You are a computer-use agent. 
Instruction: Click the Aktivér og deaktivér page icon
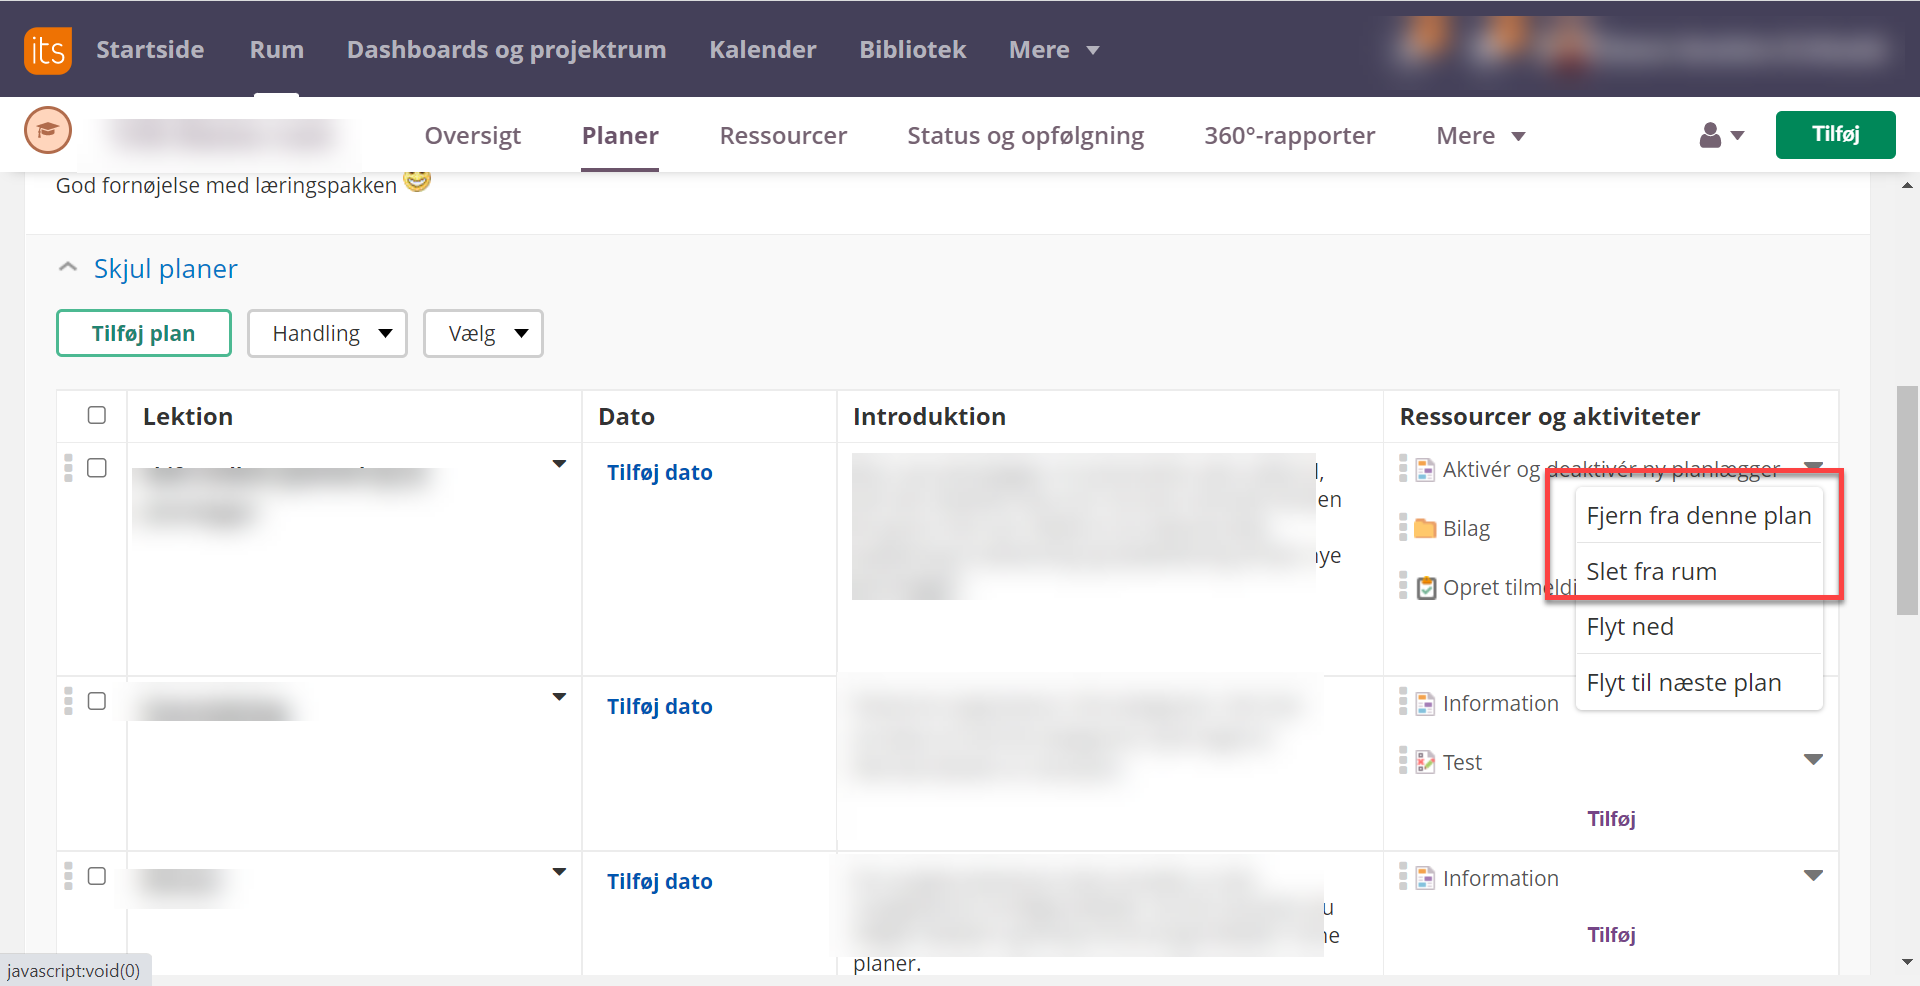click(x=1425, y=469)
